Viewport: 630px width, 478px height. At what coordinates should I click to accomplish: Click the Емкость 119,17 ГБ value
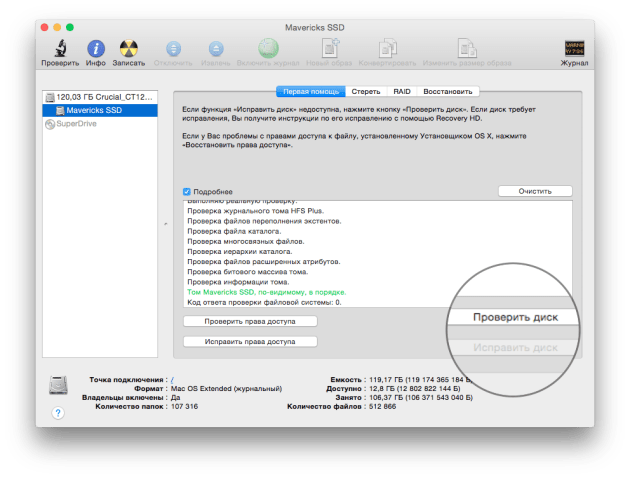[420, 380]
